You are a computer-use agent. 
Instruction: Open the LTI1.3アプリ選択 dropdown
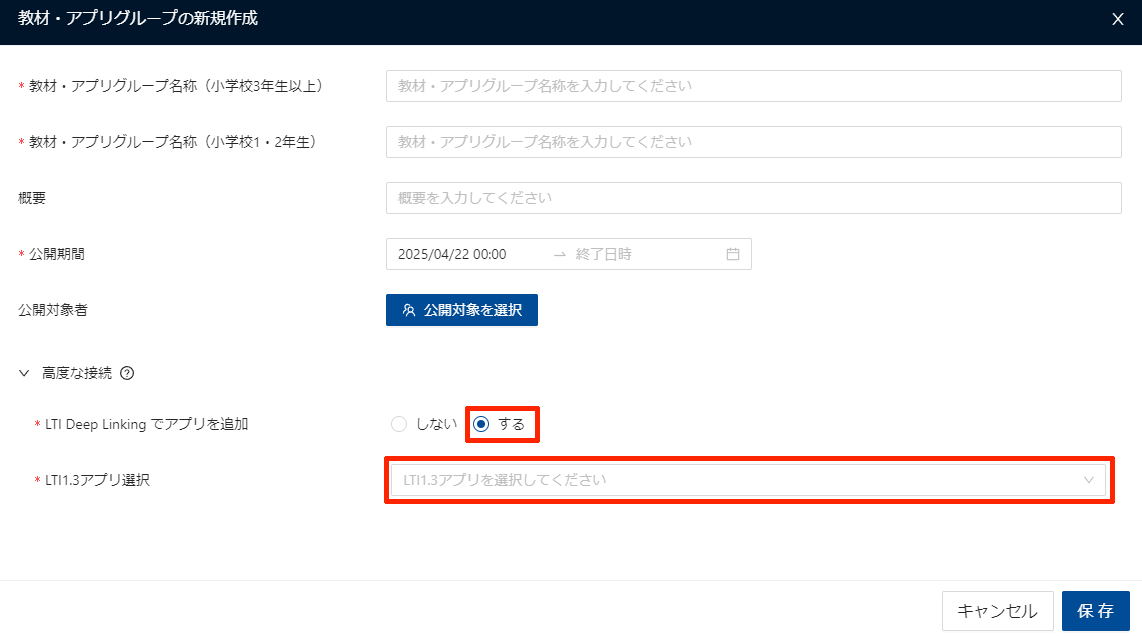(740, 480)
